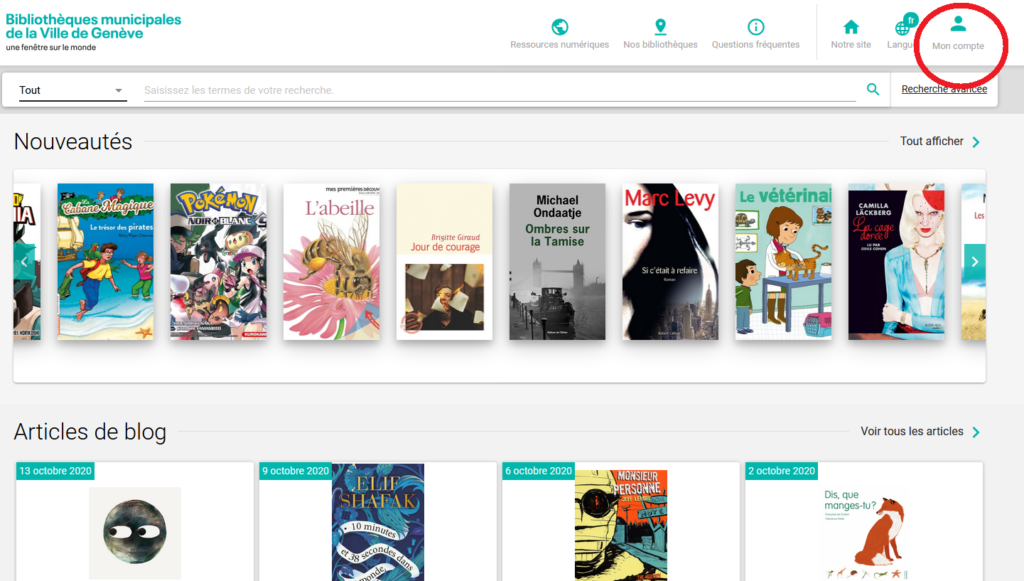Click Bibliothèques municipales de Genève logo
Screen dimensions: 1024x581
pos(93,32)
